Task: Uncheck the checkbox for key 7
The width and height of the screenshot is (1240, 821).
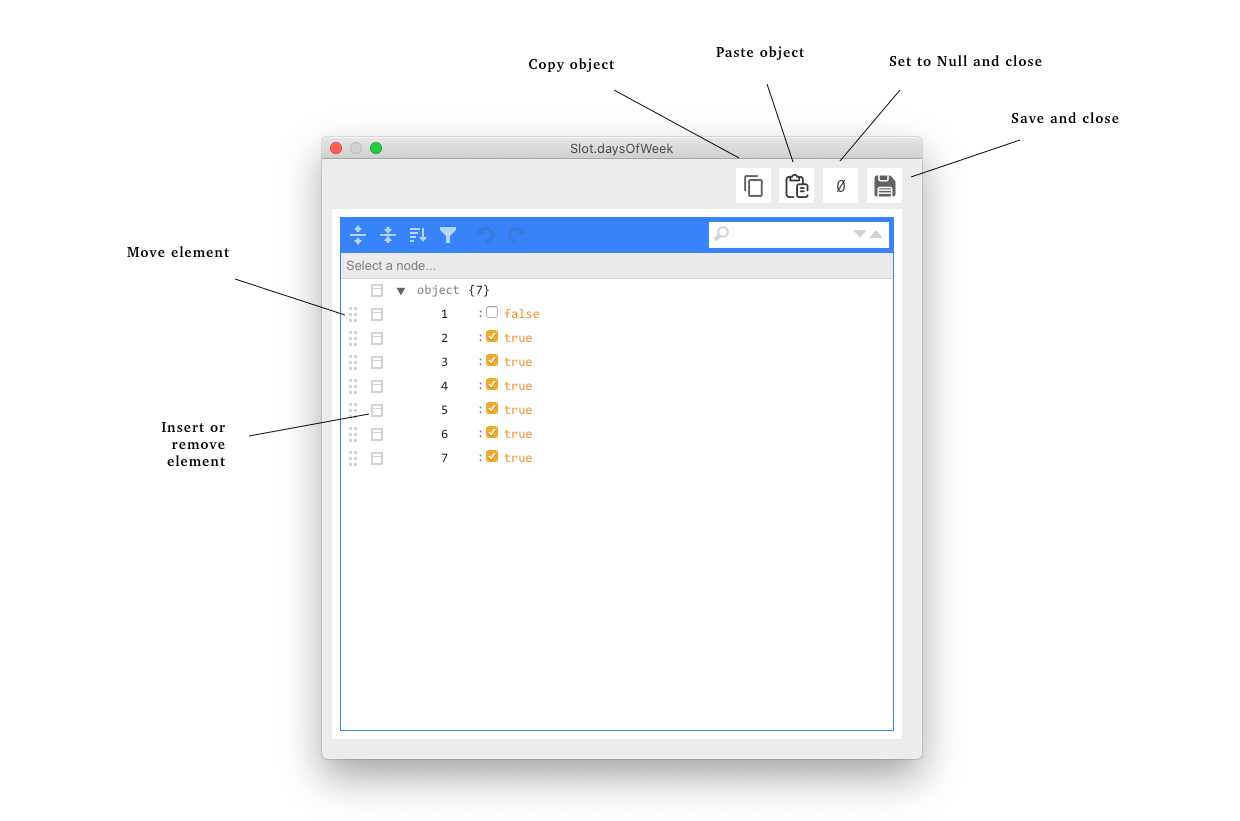Action: pyautogui.click(x=492, y=456)
